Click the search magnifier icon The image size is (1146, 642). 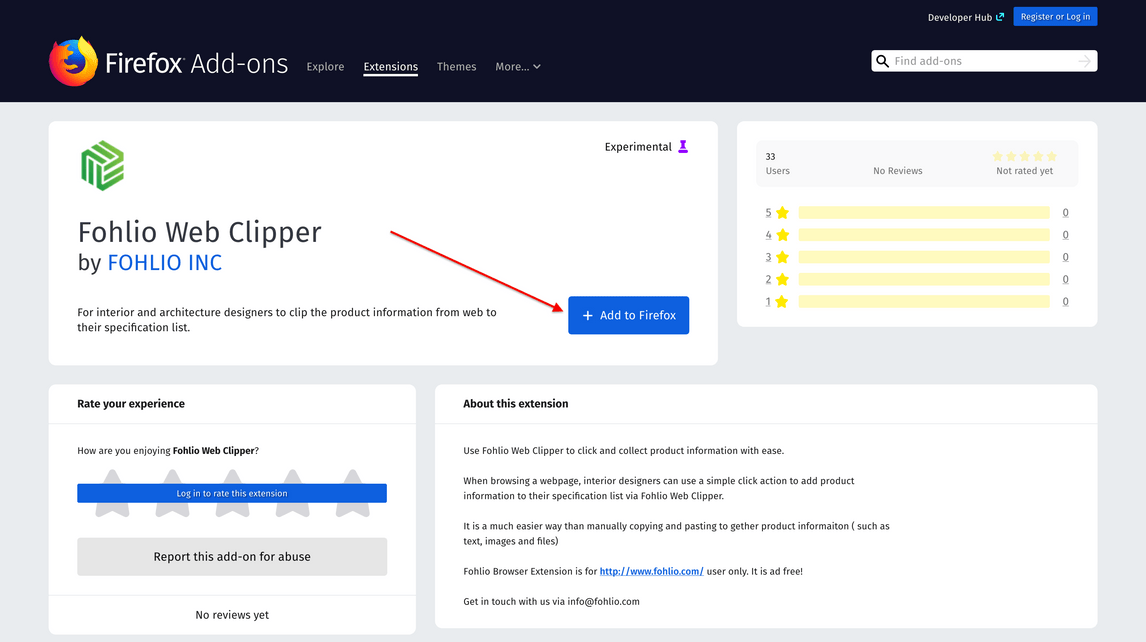coord(883,61)
